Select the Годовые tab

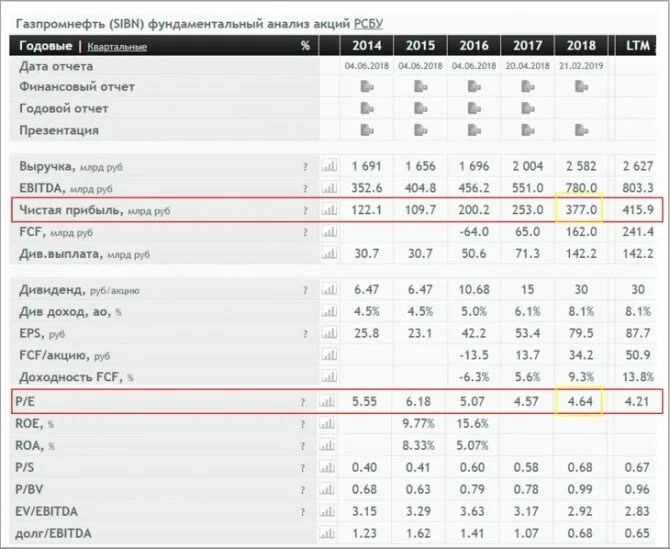pyautogui.click(x=46, y=45)
